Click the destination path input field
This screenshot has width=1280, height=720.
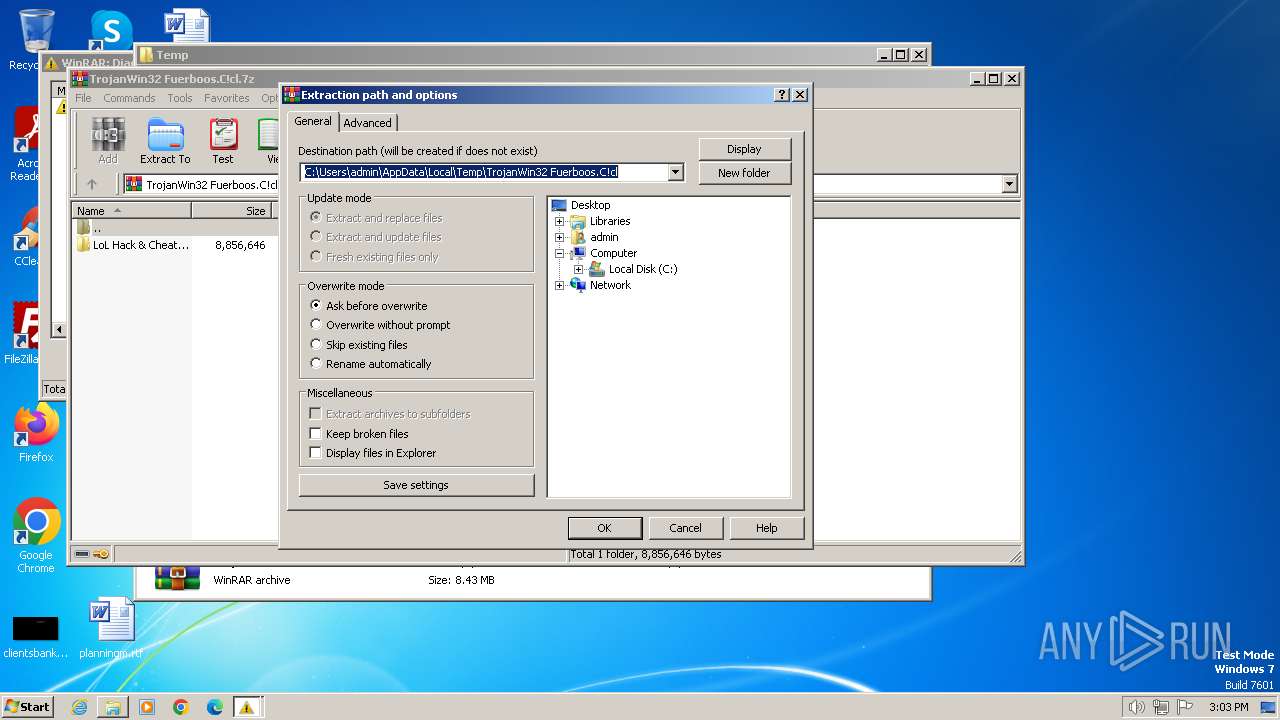pos(484,172)
